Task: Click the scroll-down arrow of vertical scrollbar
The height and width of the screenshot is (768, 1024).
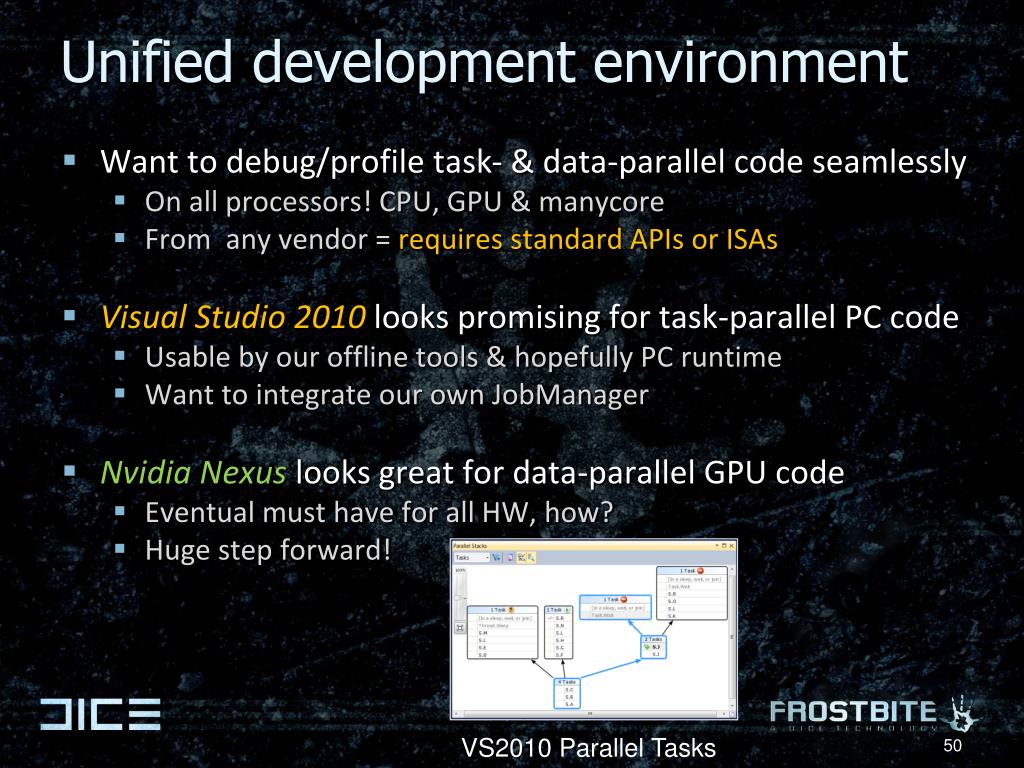Action: tap(732, 705)
